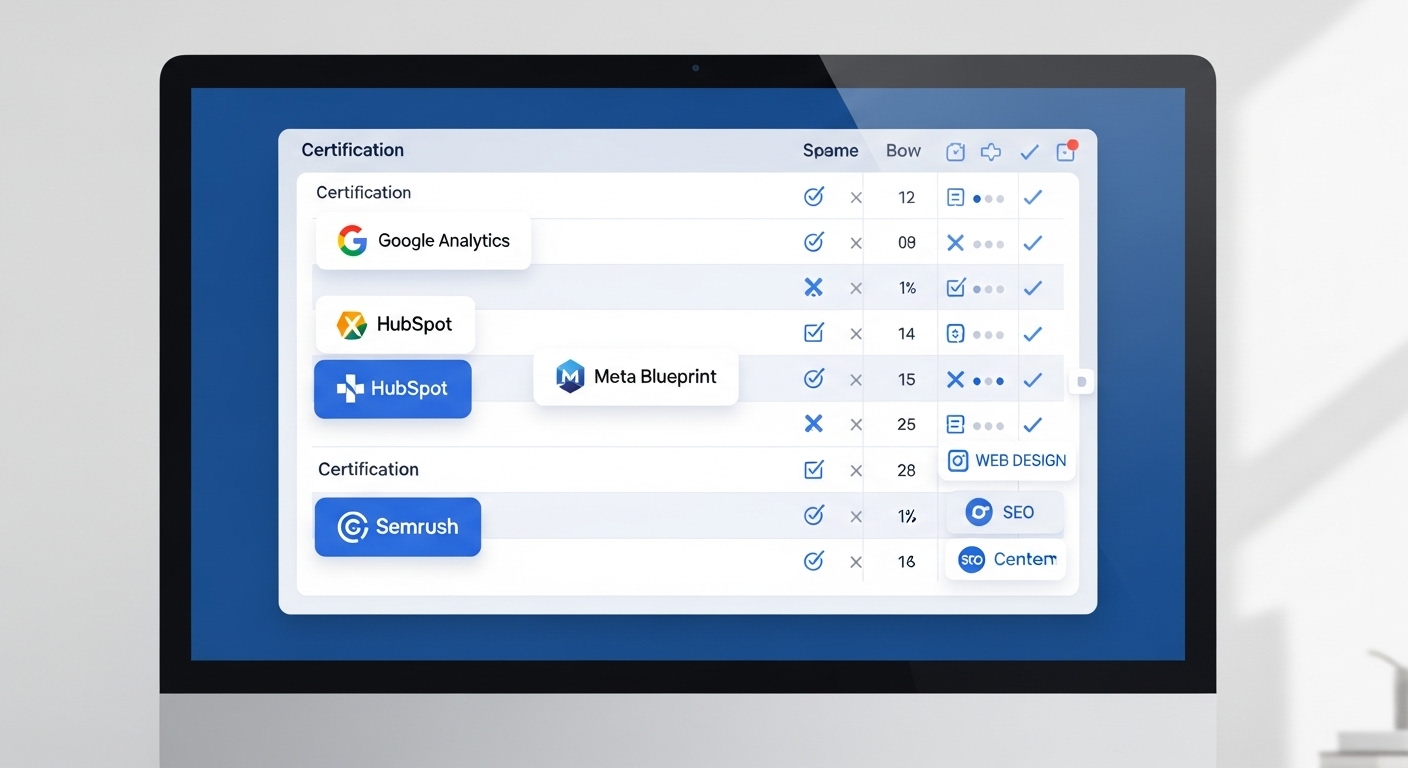Click gray x in row numbered 15
Screen dimensions: 1408x768
click(856, 380)
